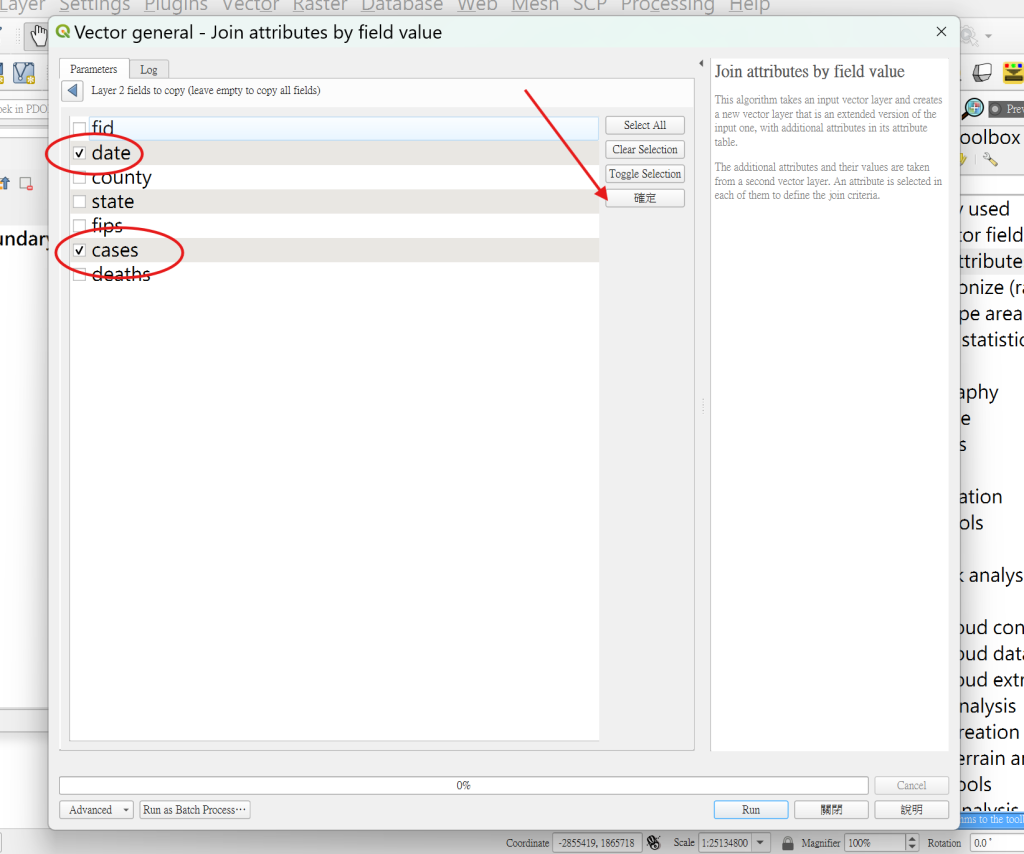
Task: Click the 確定 confirm button
Action: [645, 198]
